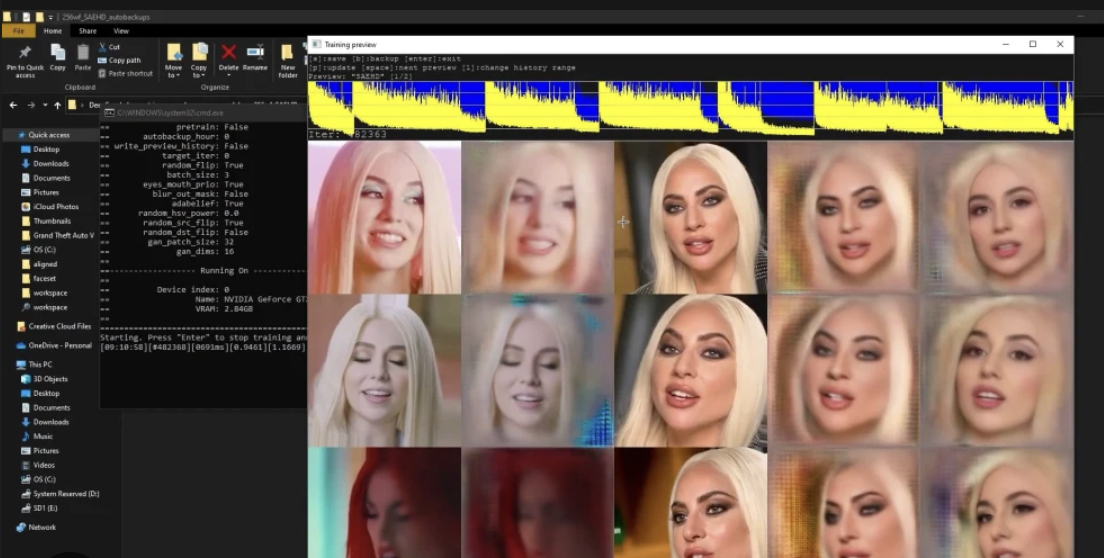Go forward with the Forward arrow

point(31,105)
